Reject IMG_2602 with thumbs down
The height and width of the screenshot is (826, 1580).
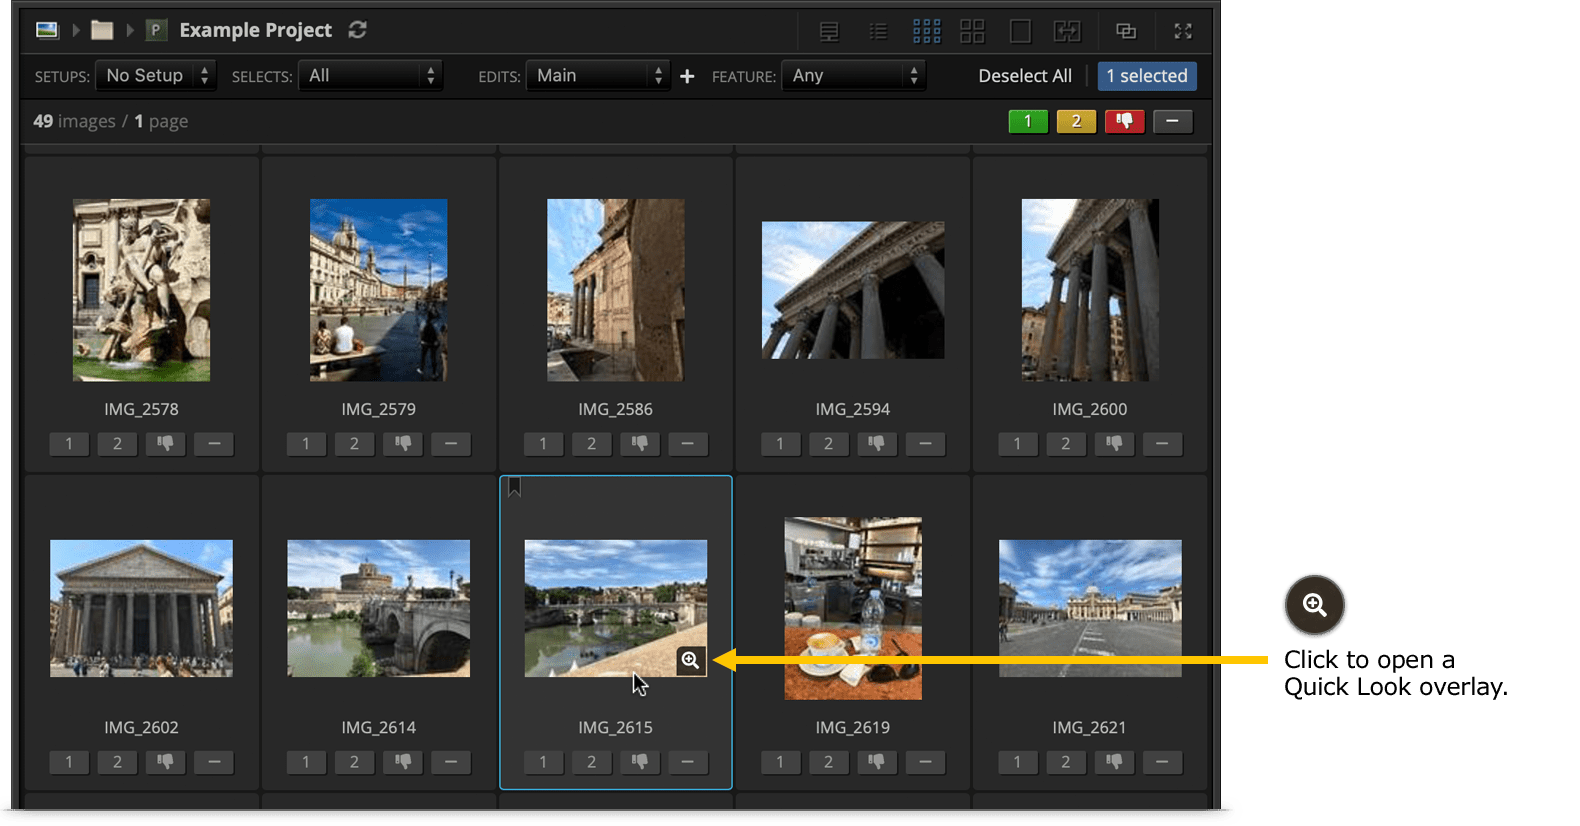[166, 762]
